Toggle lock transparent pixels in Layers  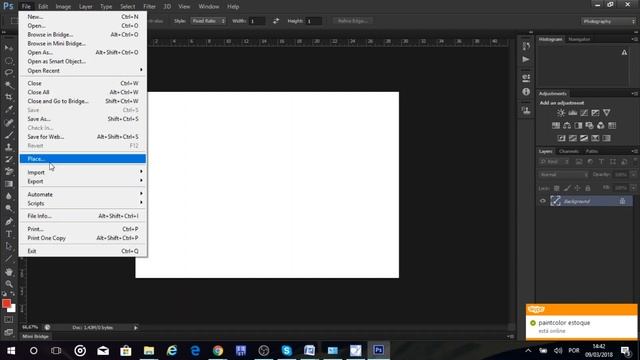pos(556,188)
